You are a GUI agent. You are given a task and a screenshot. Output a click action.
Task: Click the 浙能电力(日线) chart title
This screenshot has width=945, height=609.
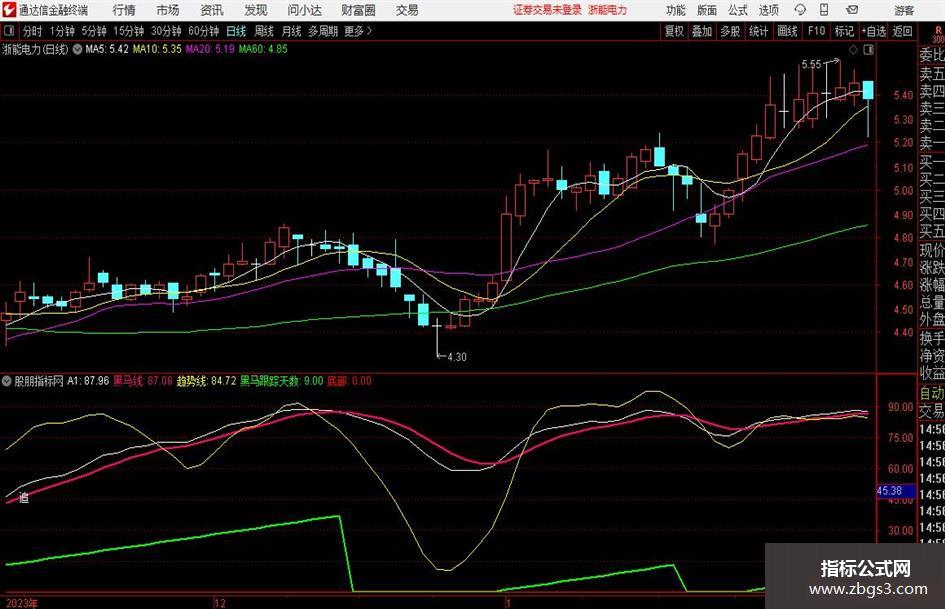pyautogui.click(x=35, y=49)
